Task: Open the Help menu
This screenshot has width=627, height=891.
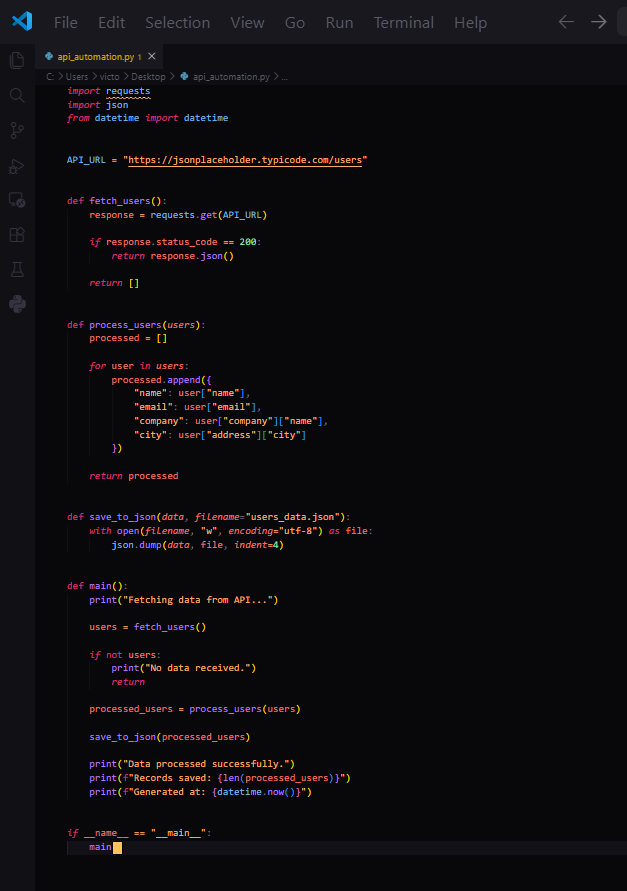Action: point(470,23)
